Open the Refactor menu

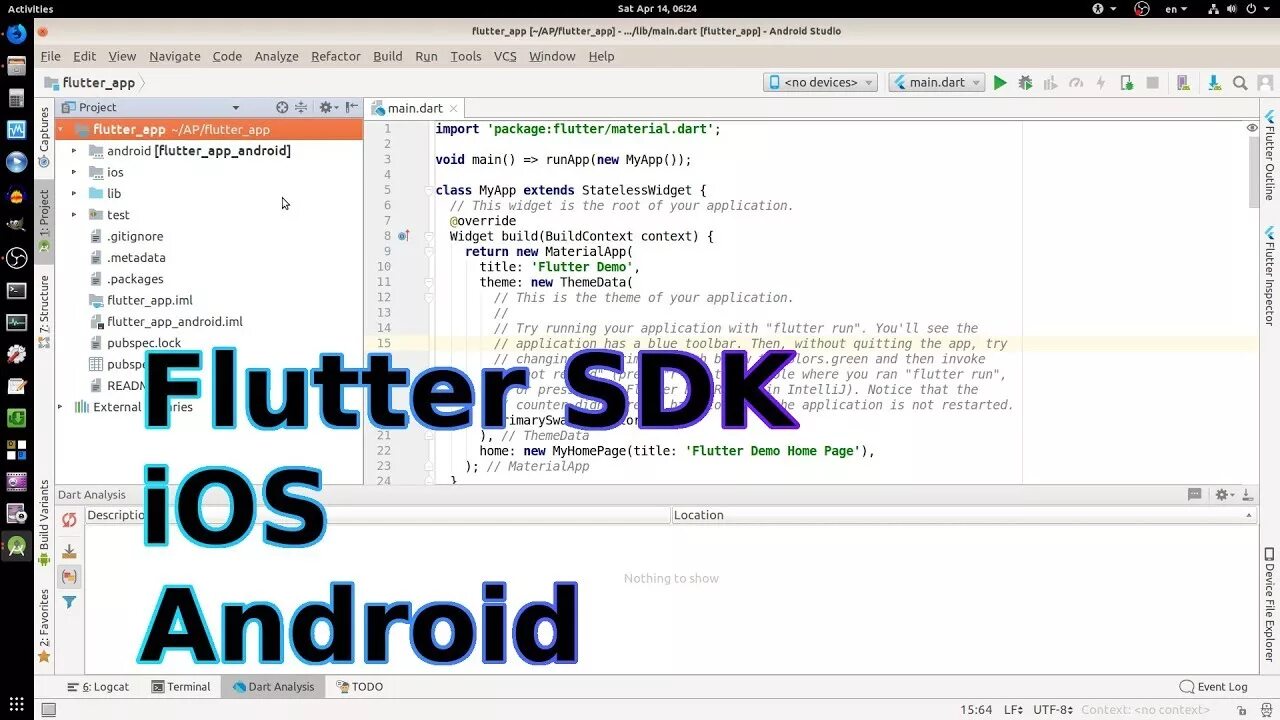point(335,56)
